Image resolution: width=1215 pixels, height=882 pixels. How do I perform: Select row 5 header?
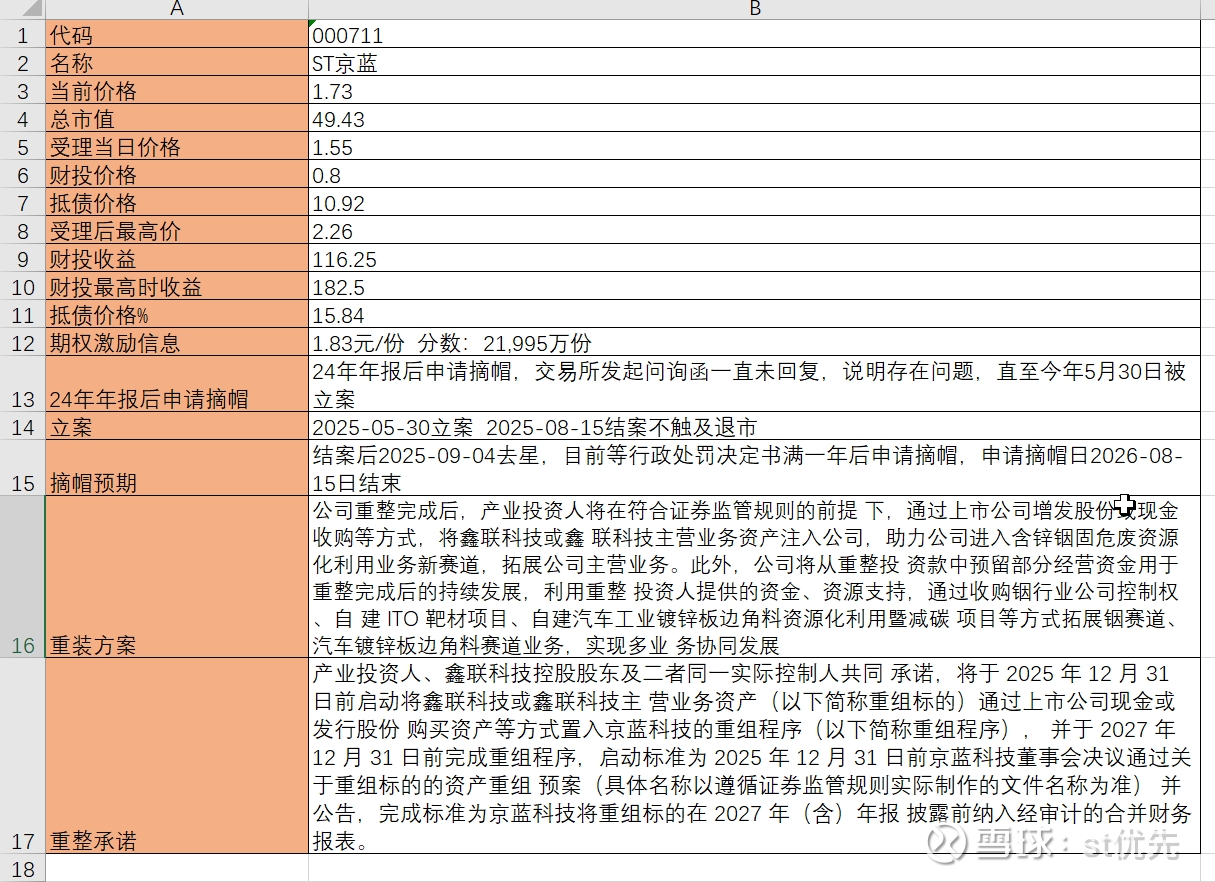[x=22, y=146]
